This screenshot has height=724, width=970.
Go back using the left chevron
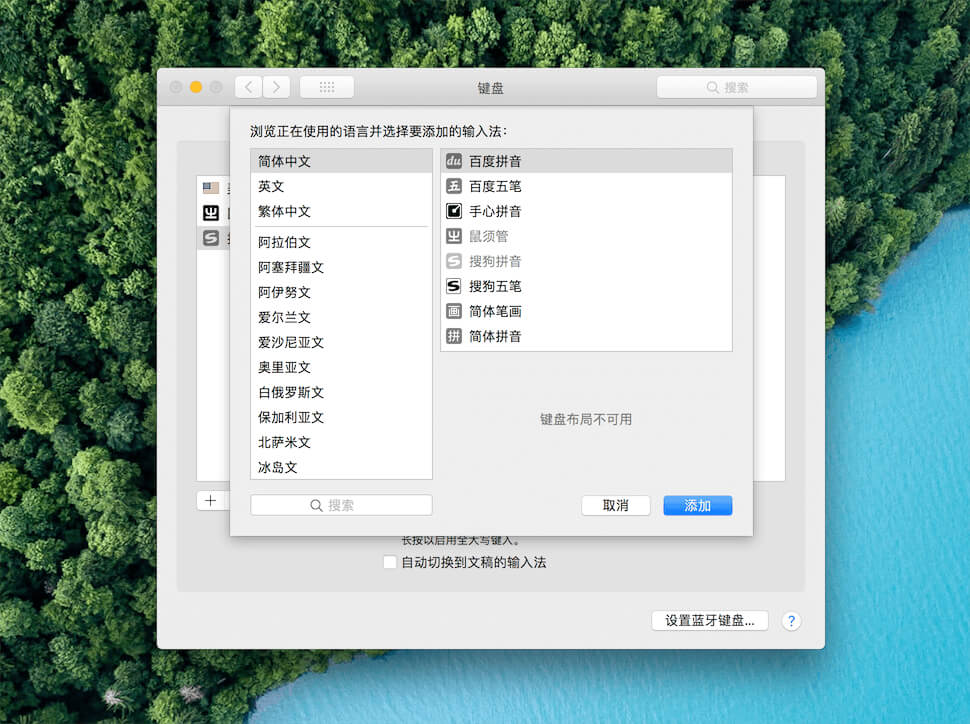pos(248,87)
